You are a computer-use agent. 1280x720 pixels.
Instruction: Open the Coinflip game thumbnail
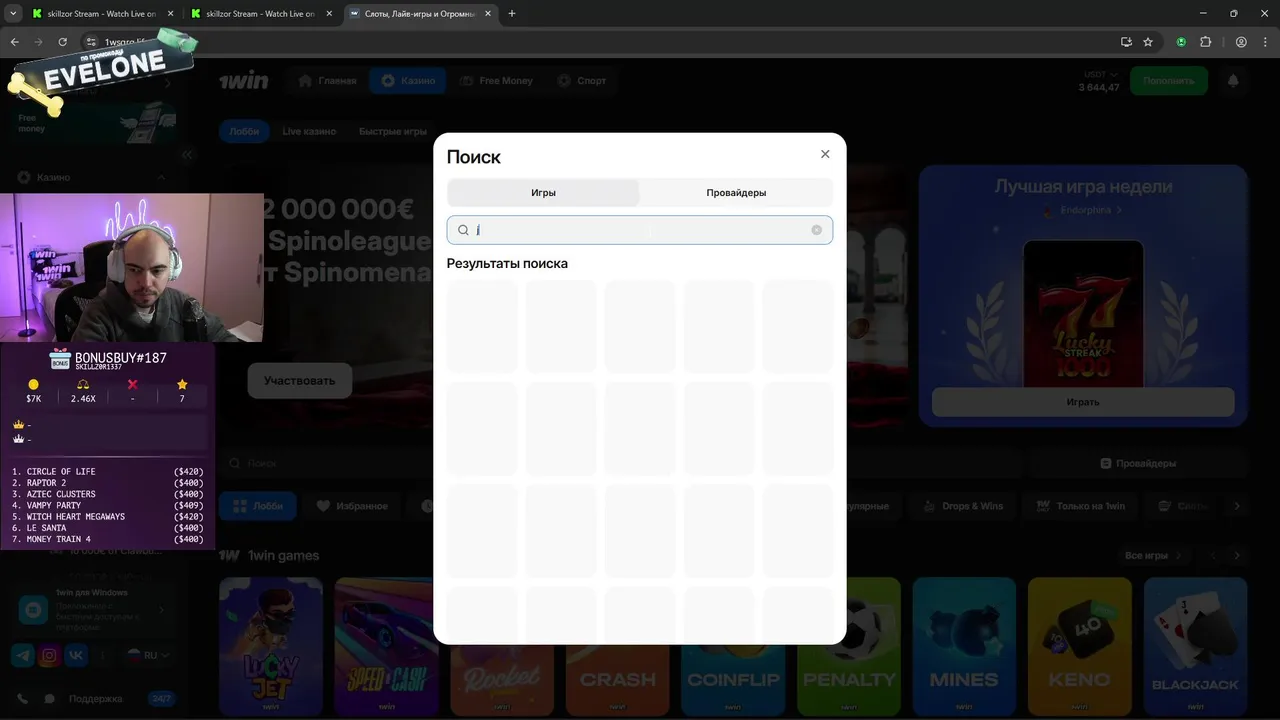pos(733,680)
